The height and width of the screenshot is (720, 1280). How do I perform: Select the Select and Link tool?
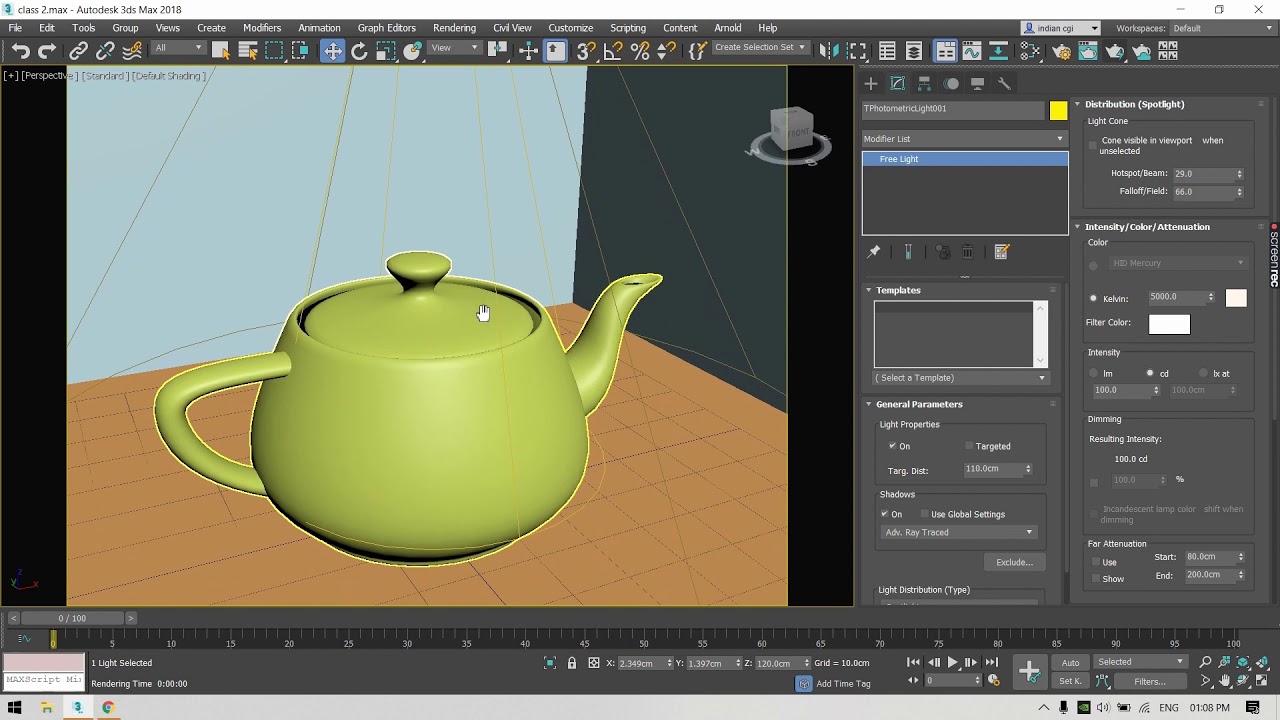78,51
